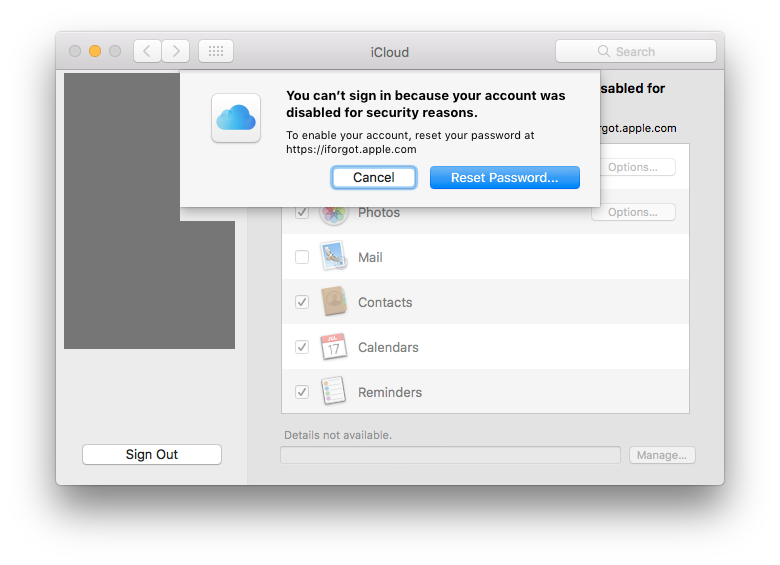The width and height of the screenshot is (780, 565).
Task: Click the Reminders list icon
Action: tap(333, 391)
